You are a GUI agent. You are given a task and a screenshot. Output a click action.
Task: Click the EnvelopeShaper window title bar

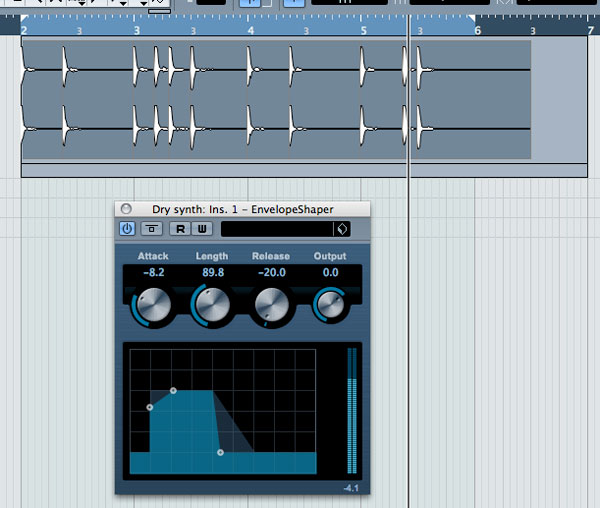coord(243,209)
